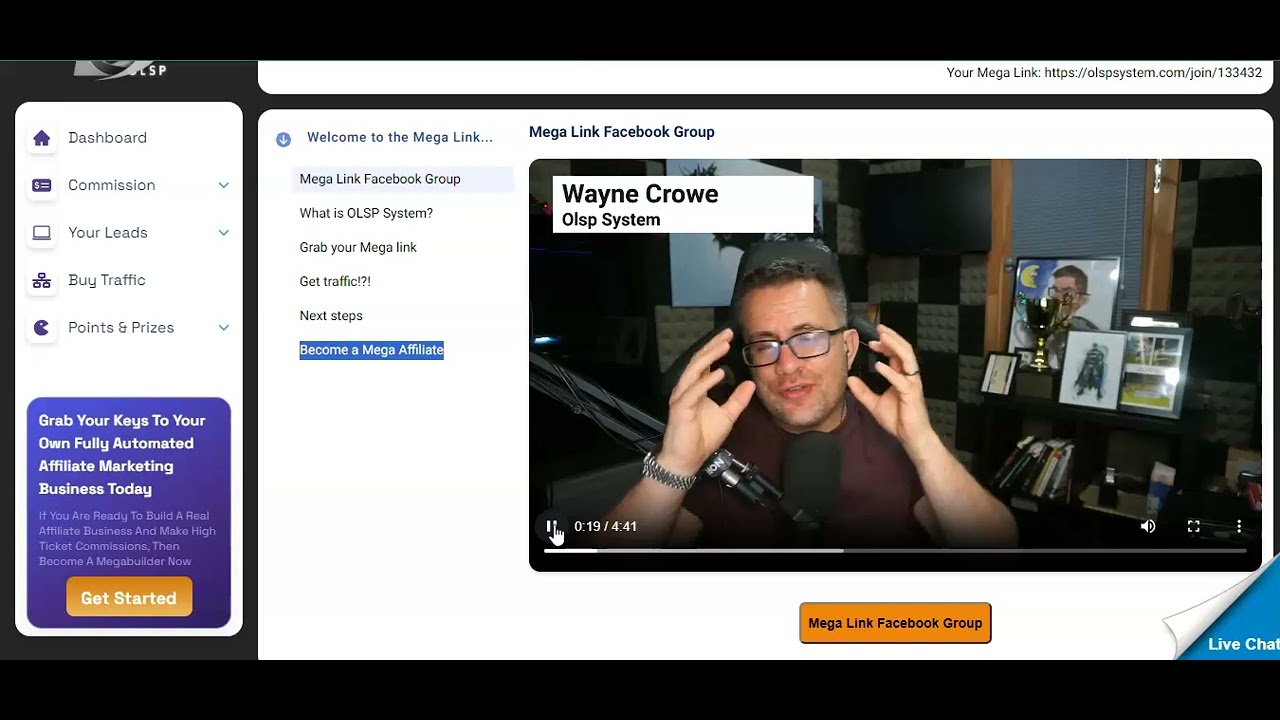Click the Buy Traffic network icon
This screenshot has height=720, width=1280.
click(42, 281)
